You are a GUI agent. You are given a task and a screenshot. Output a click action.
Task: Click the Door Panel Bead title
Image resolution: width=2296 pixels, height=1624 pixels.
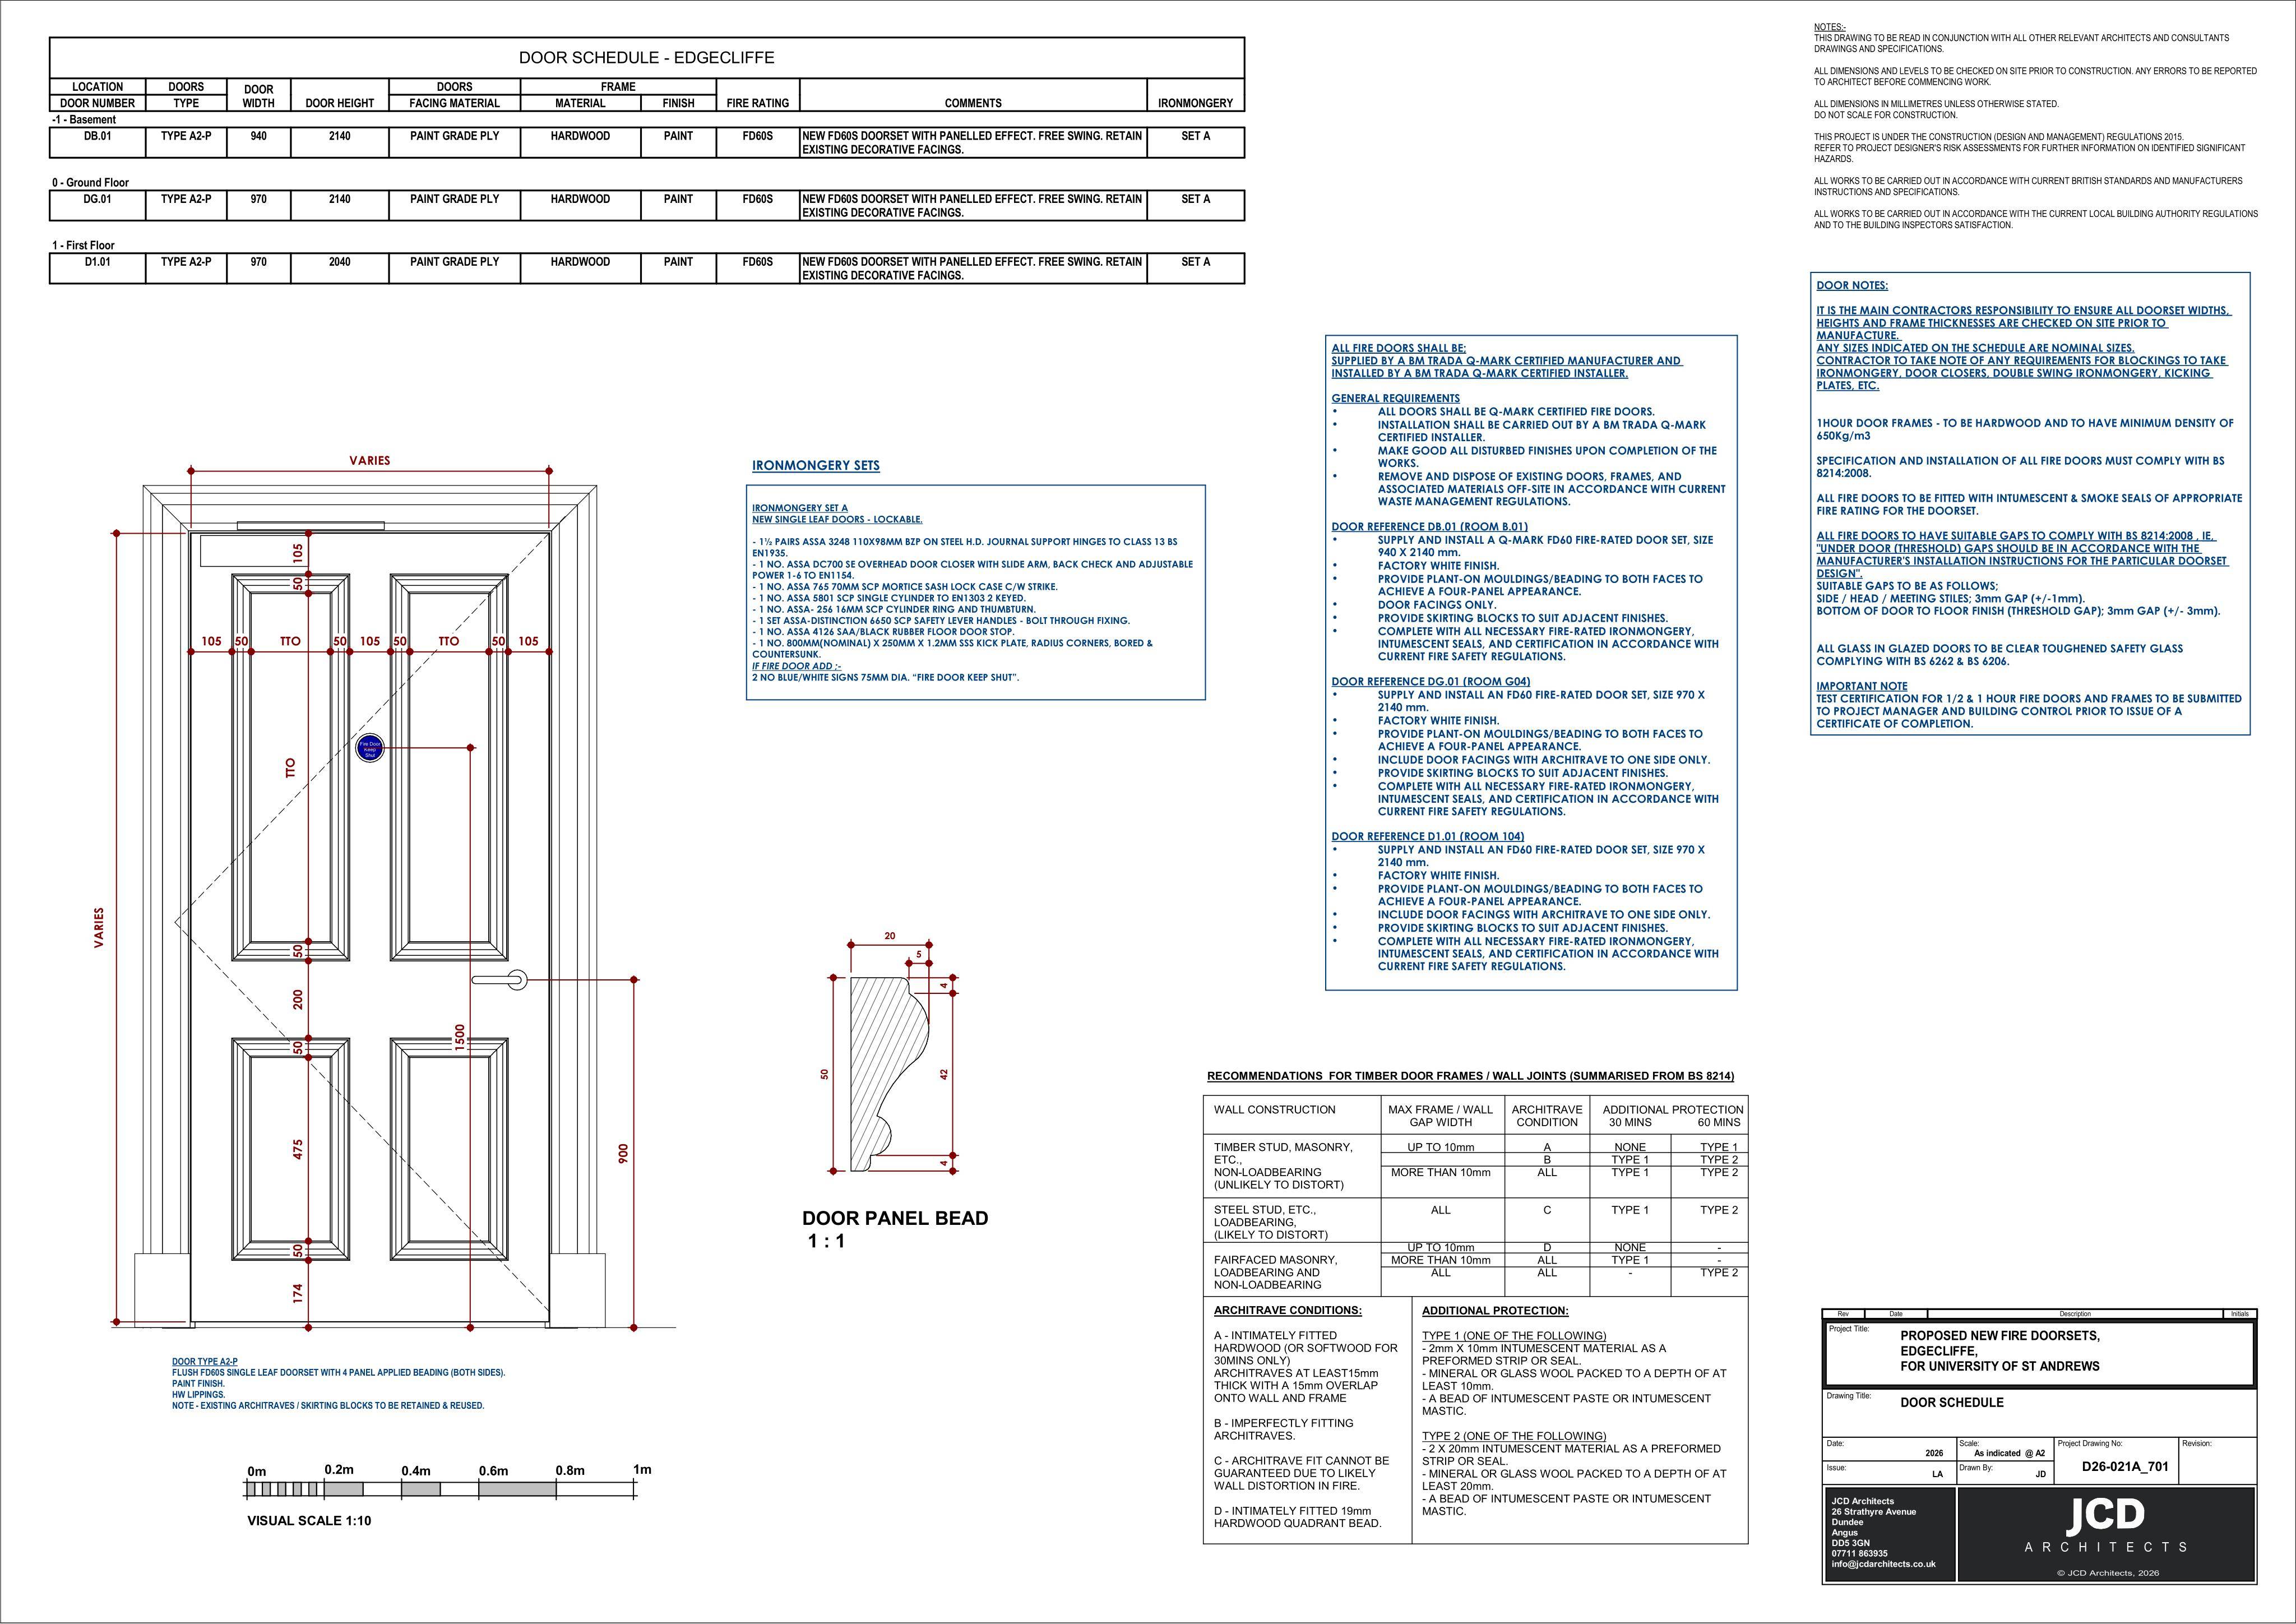[x=895, y=1218]
